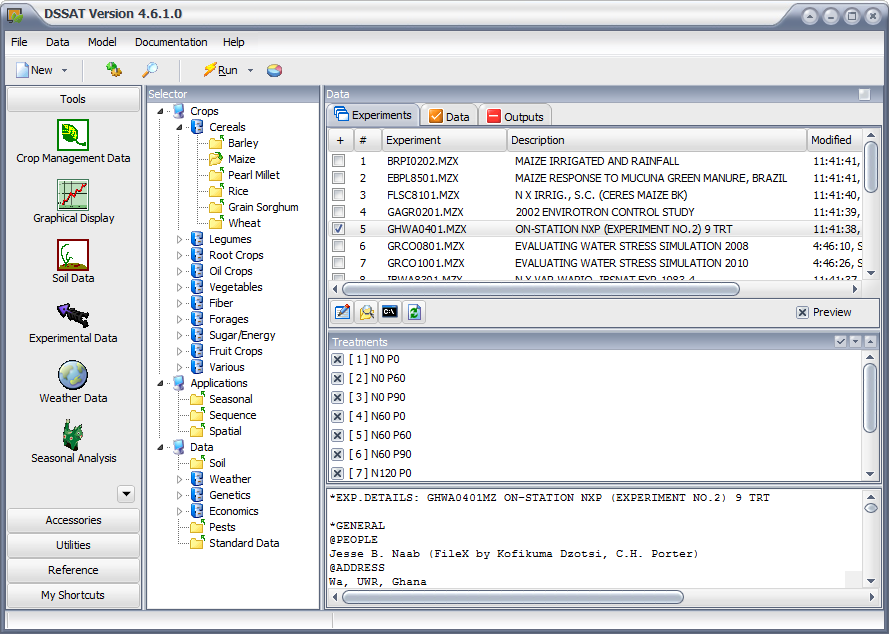Check the FLSC8101.MZX experiment checkbox
The width and height of the screenshot is (889, 634).
(x=338, y=195)
